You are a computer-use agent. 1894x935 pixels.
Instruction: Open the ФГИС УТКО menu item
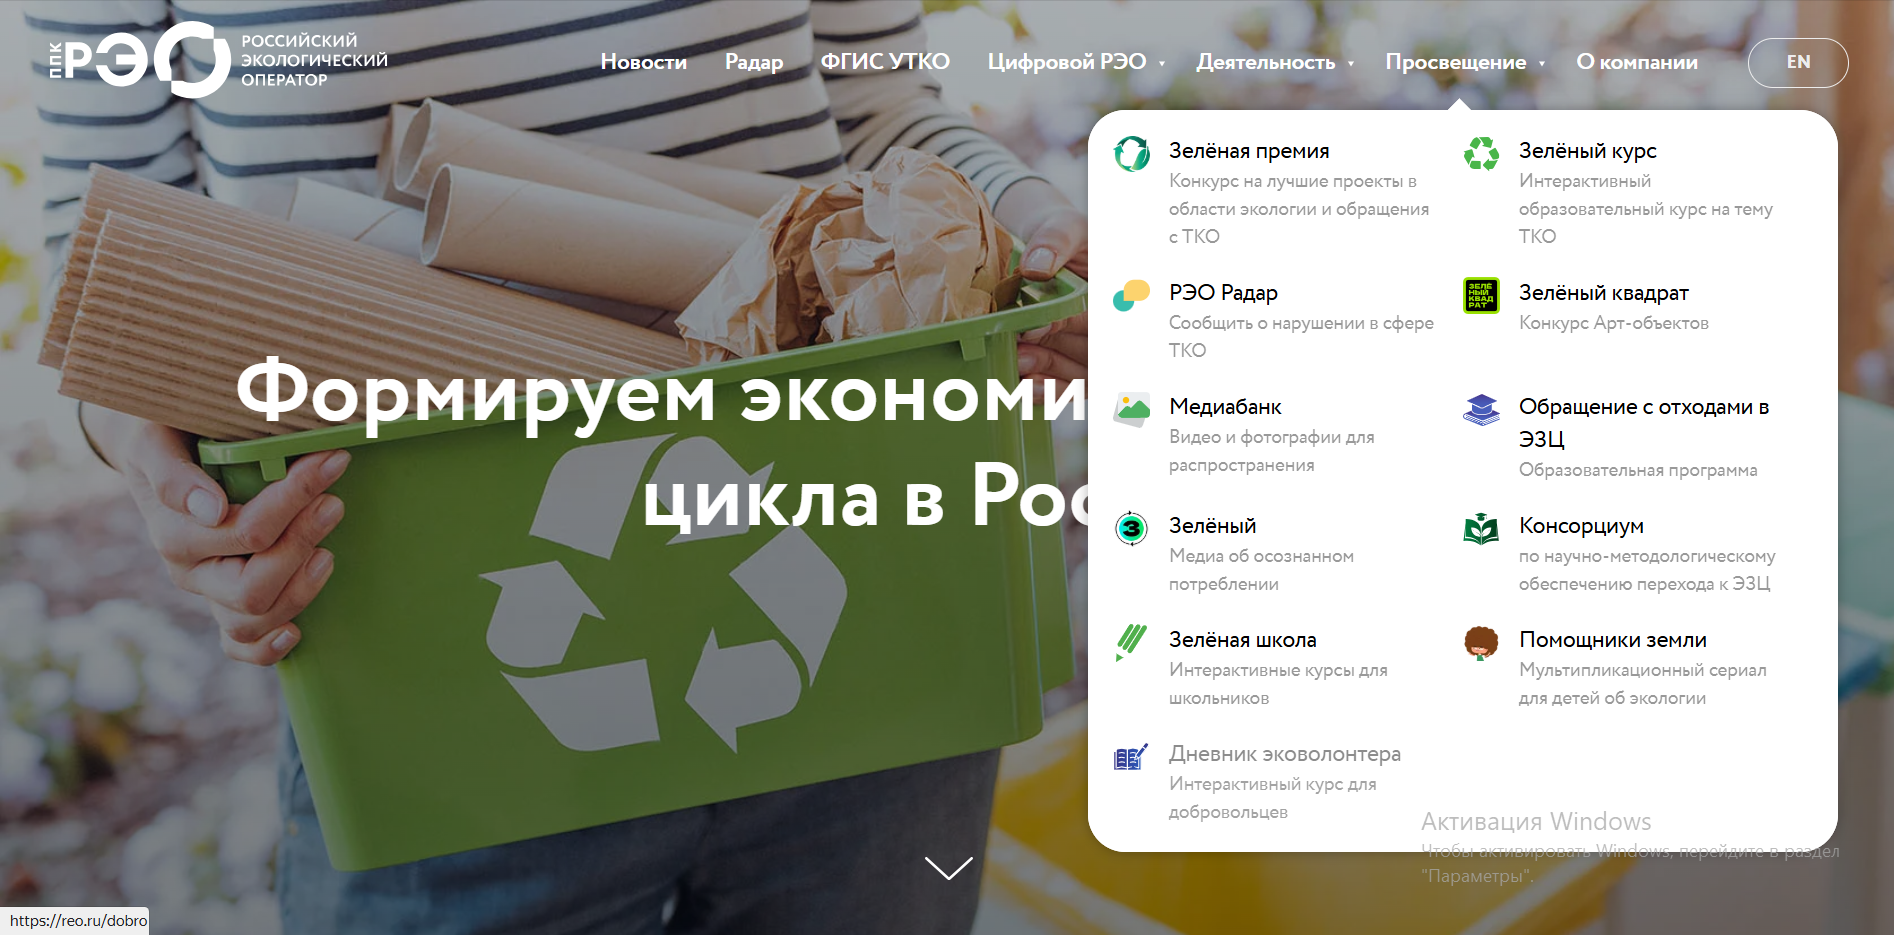pyautogui.click(x=885, y=62)
